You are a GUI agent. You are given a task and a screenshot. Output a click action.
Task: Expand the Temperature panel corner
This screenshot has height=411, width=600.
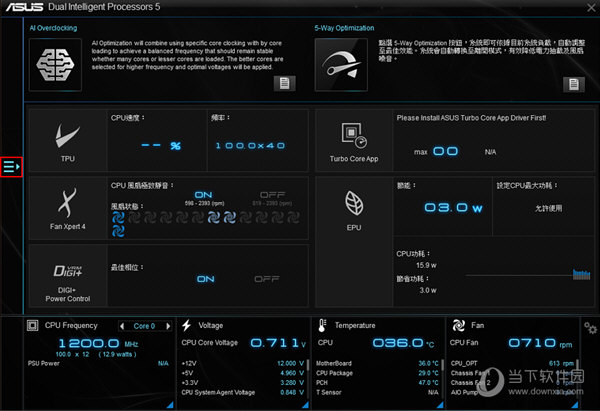pyautogui.click(x=440, y=405)
